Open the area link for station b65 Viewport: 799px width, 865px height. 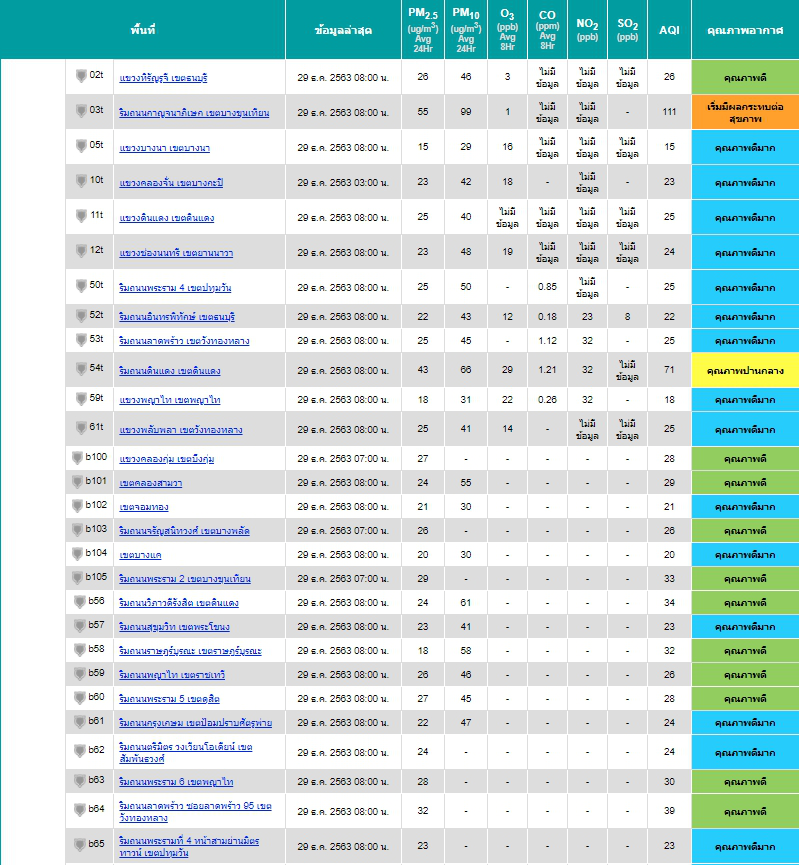click(x=189, y=847)
